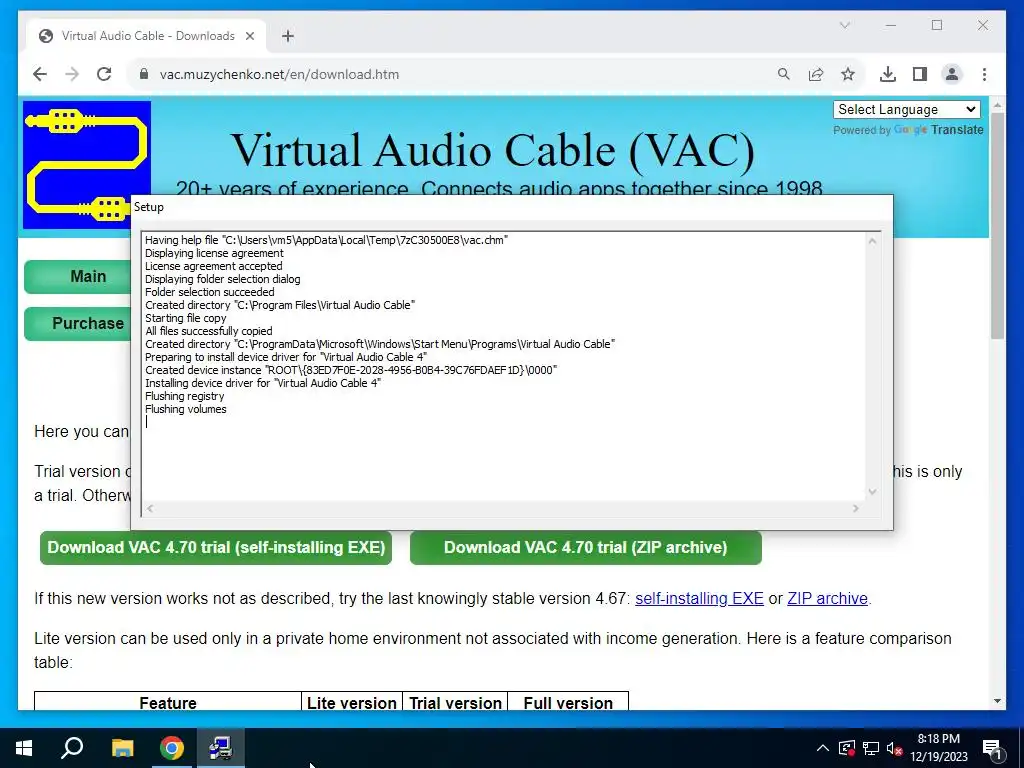This screenshot has width=1024, height=768.
Task: Click the Purchase navigation button
Action: coord(78,323)
